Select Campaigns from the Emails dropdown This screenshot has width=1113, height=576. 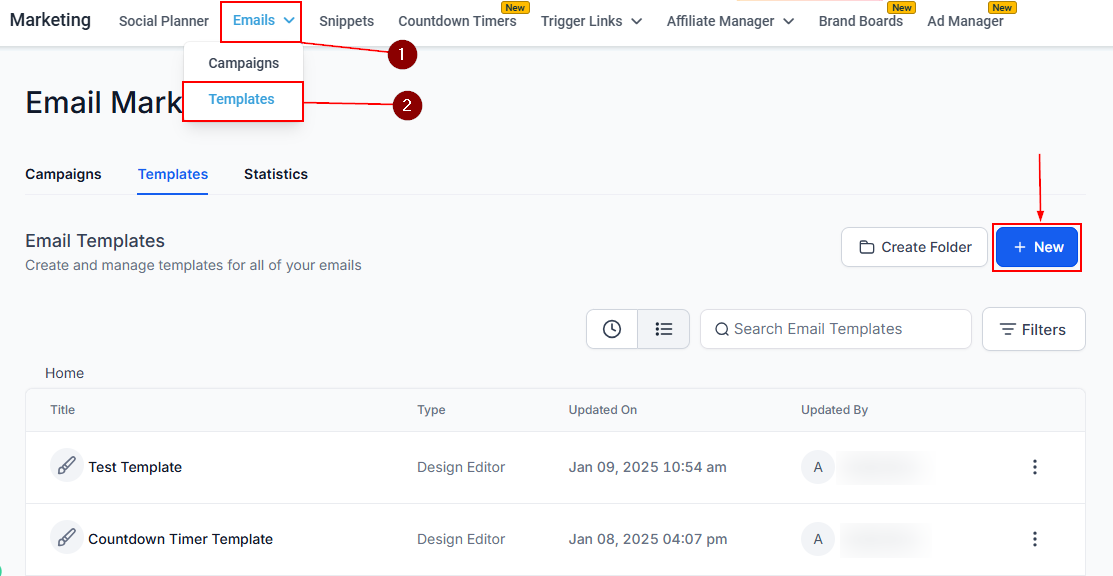pos(243,63)
